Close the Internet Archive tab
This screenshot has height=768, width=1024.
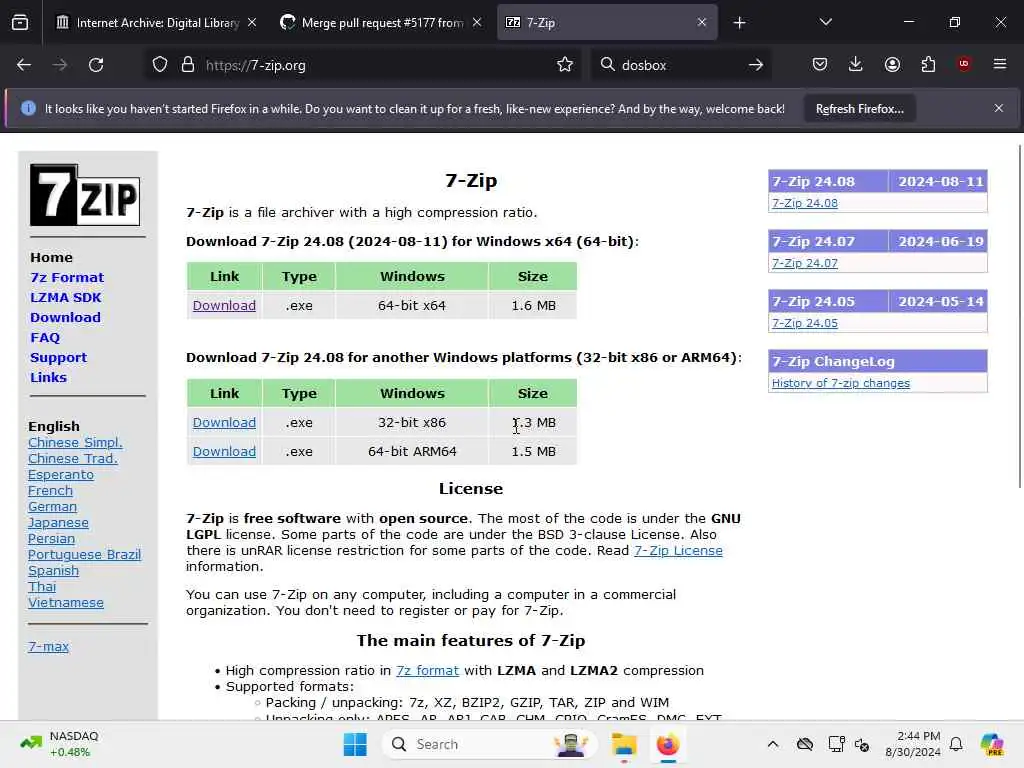[x=252, y=22]
